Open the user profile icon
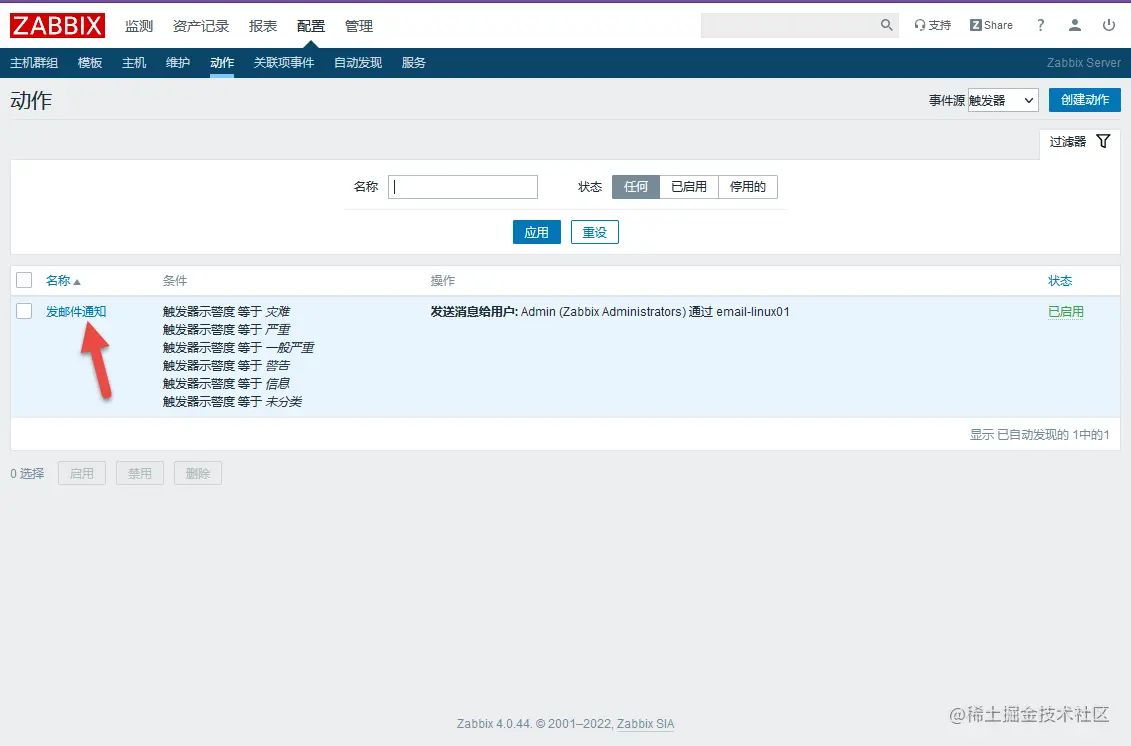The width and height of the screenshot is (1131, 746). tap(1075, 25)
